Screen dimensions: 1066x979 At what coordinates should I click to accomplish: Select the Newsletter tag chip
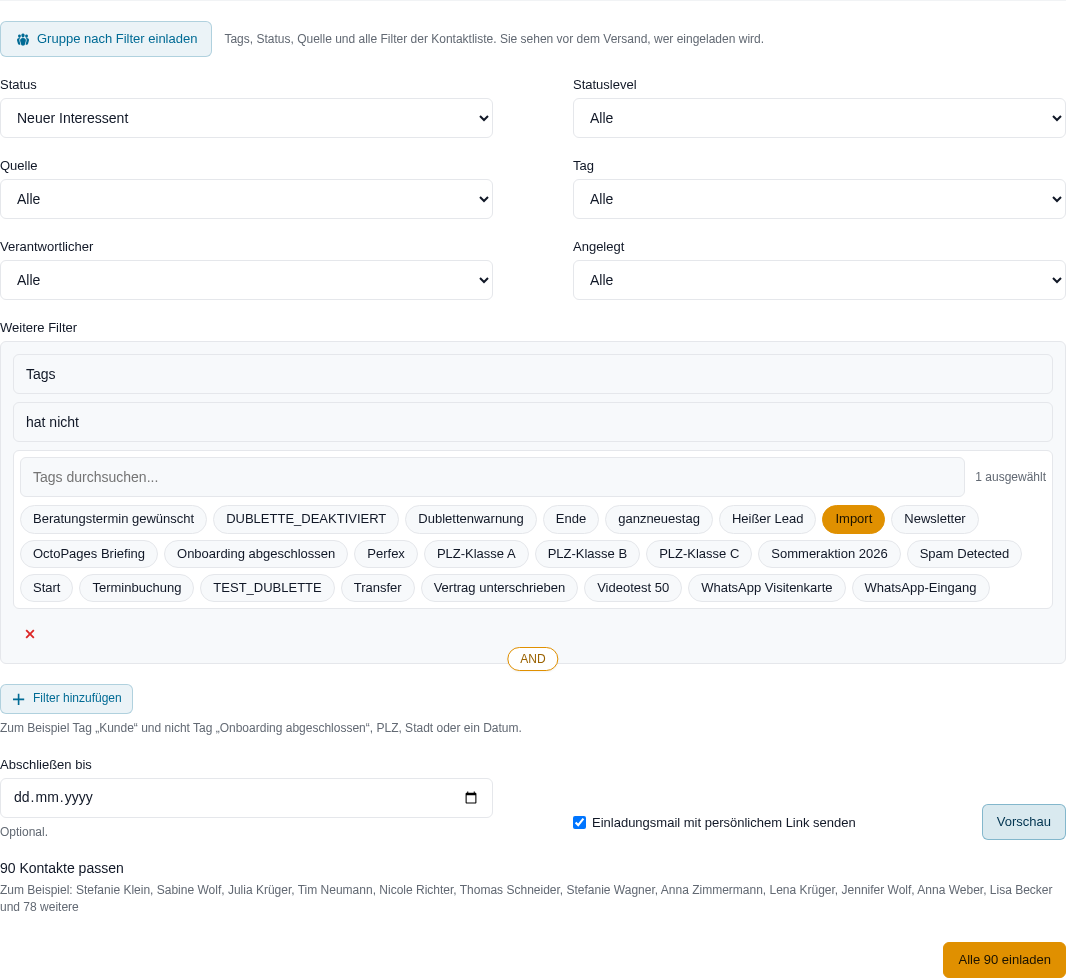[x=934, y=519]
